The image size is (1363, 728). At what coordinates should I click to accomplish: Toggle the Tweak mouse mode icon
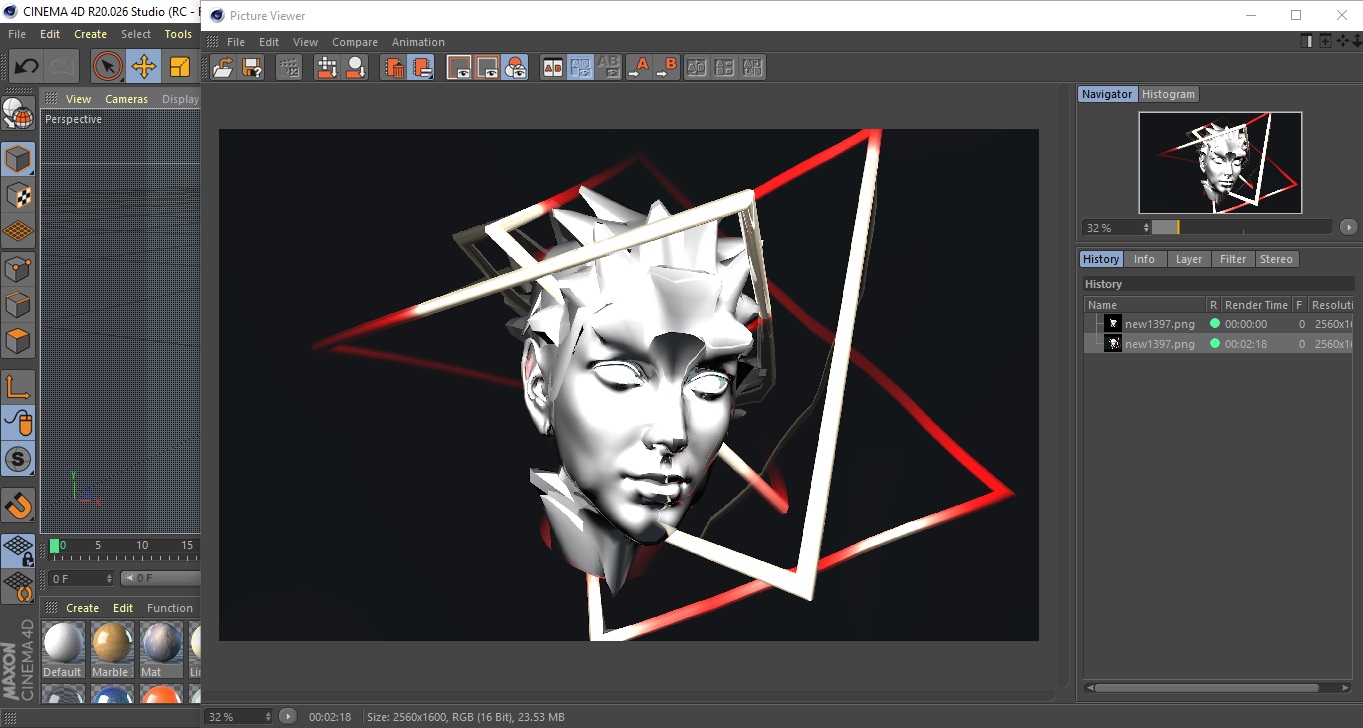click(x=18, y=423)
